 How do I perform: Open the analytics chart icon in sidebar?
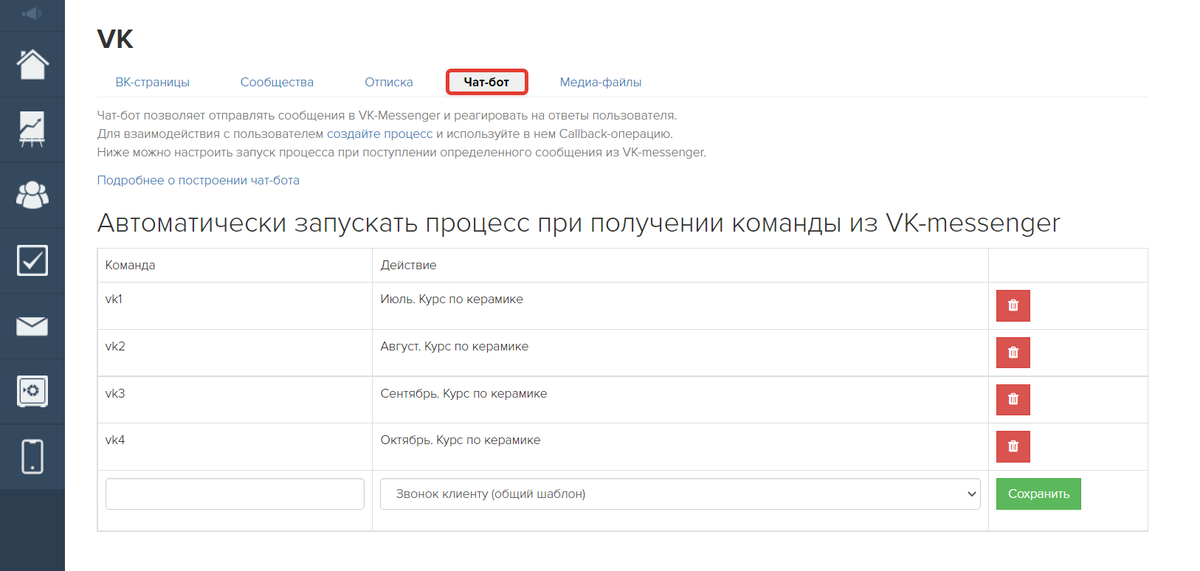click(32, 129)
